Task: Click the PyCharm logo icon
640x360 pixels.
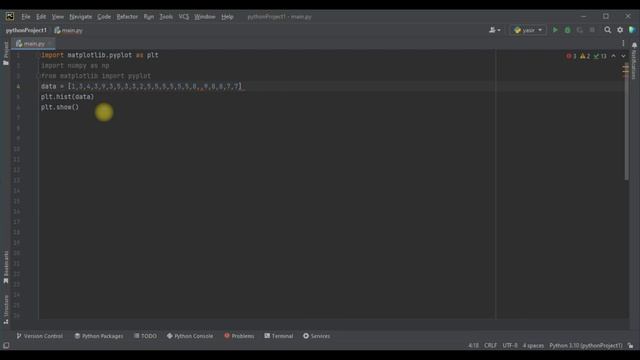Action: 10,16
